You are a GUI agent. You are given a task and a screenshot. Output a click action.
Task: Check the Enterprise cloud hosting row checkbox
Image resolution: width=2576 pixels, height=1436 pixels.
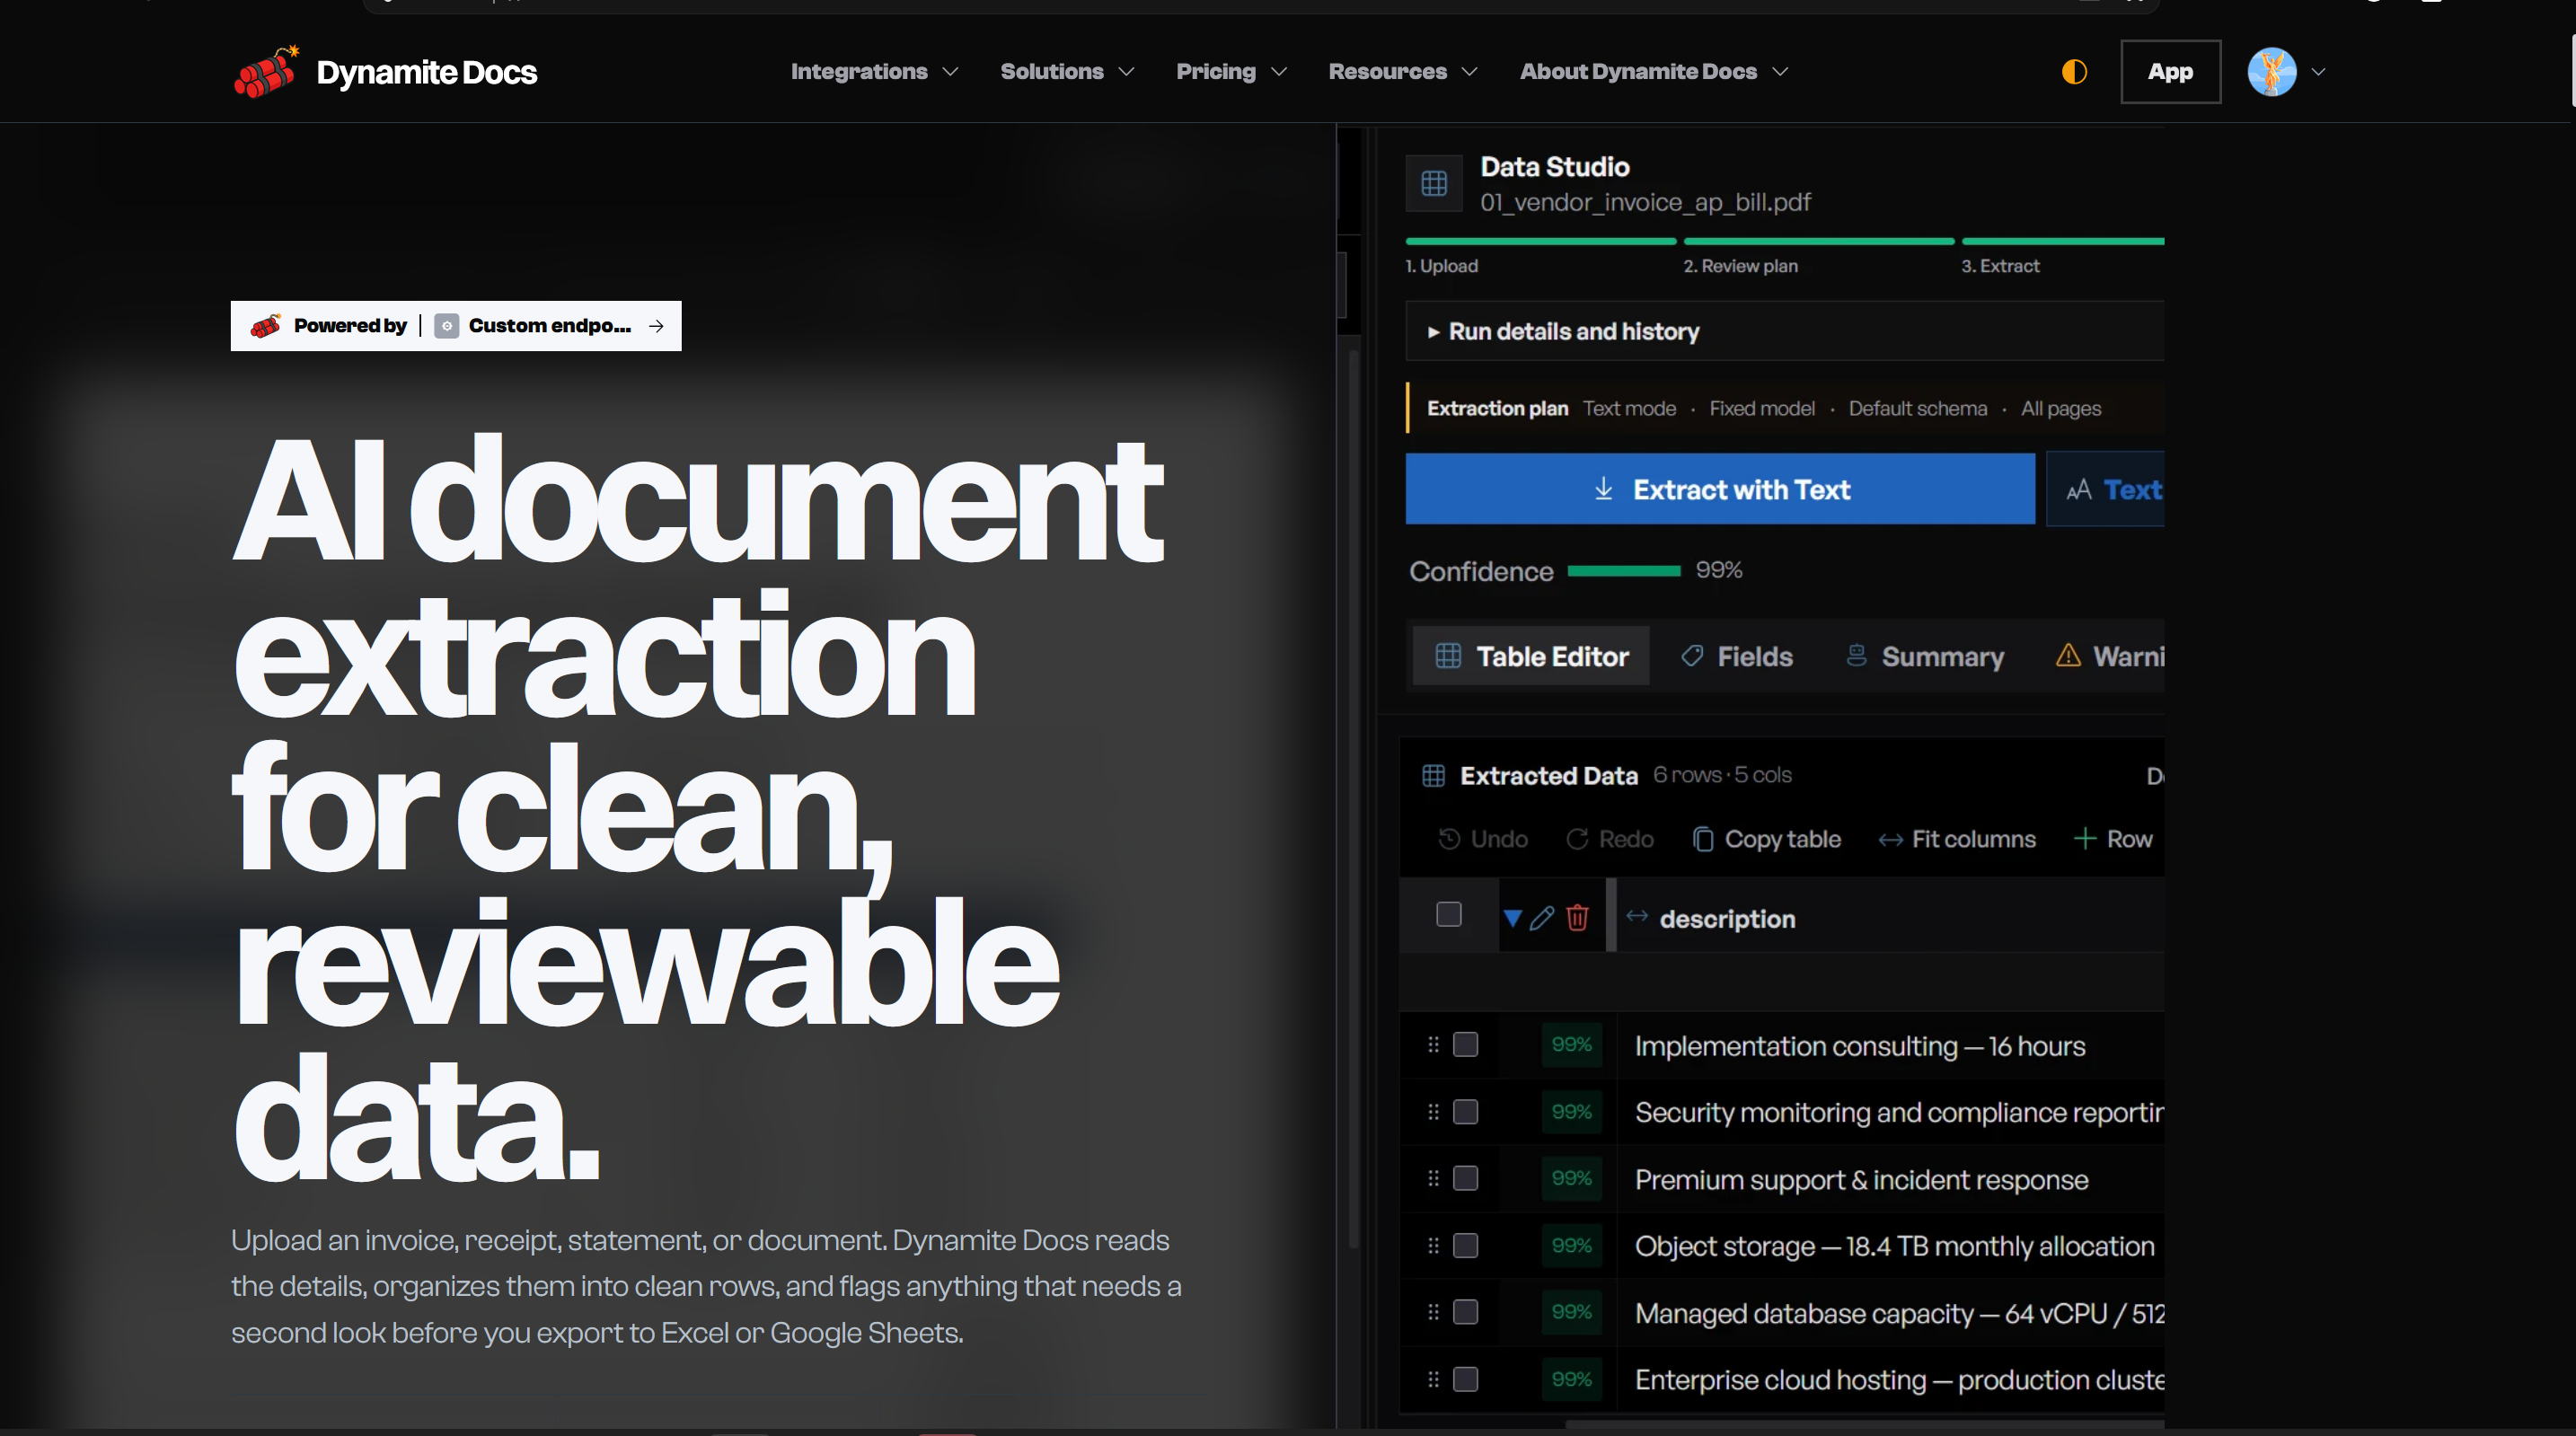click(x=1465, y=1379)
